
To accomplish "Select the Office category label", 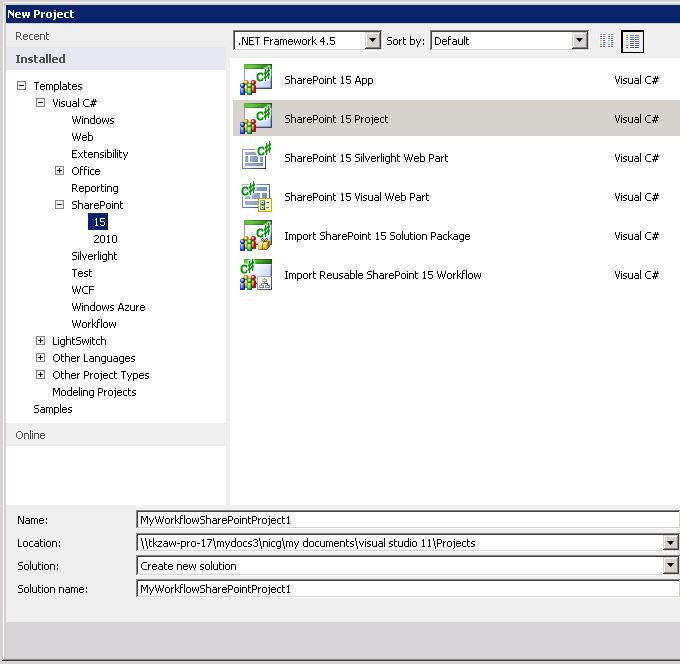I will [85, 170].
